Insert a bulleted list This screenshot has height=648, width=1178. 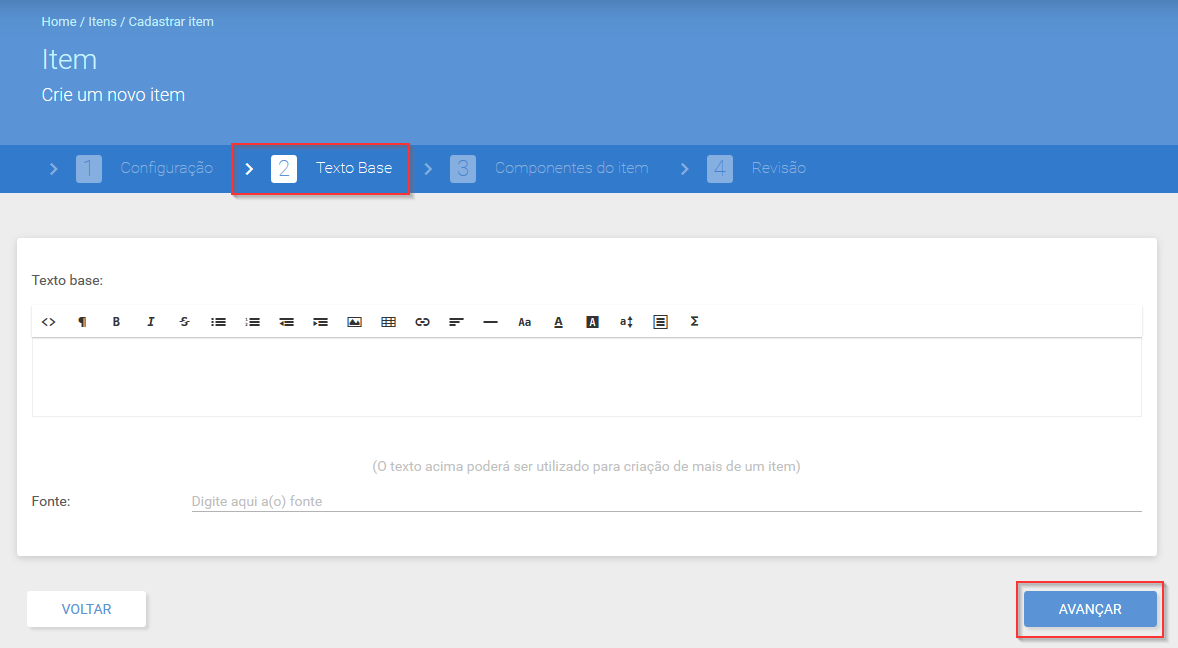(x=219, y=322)
